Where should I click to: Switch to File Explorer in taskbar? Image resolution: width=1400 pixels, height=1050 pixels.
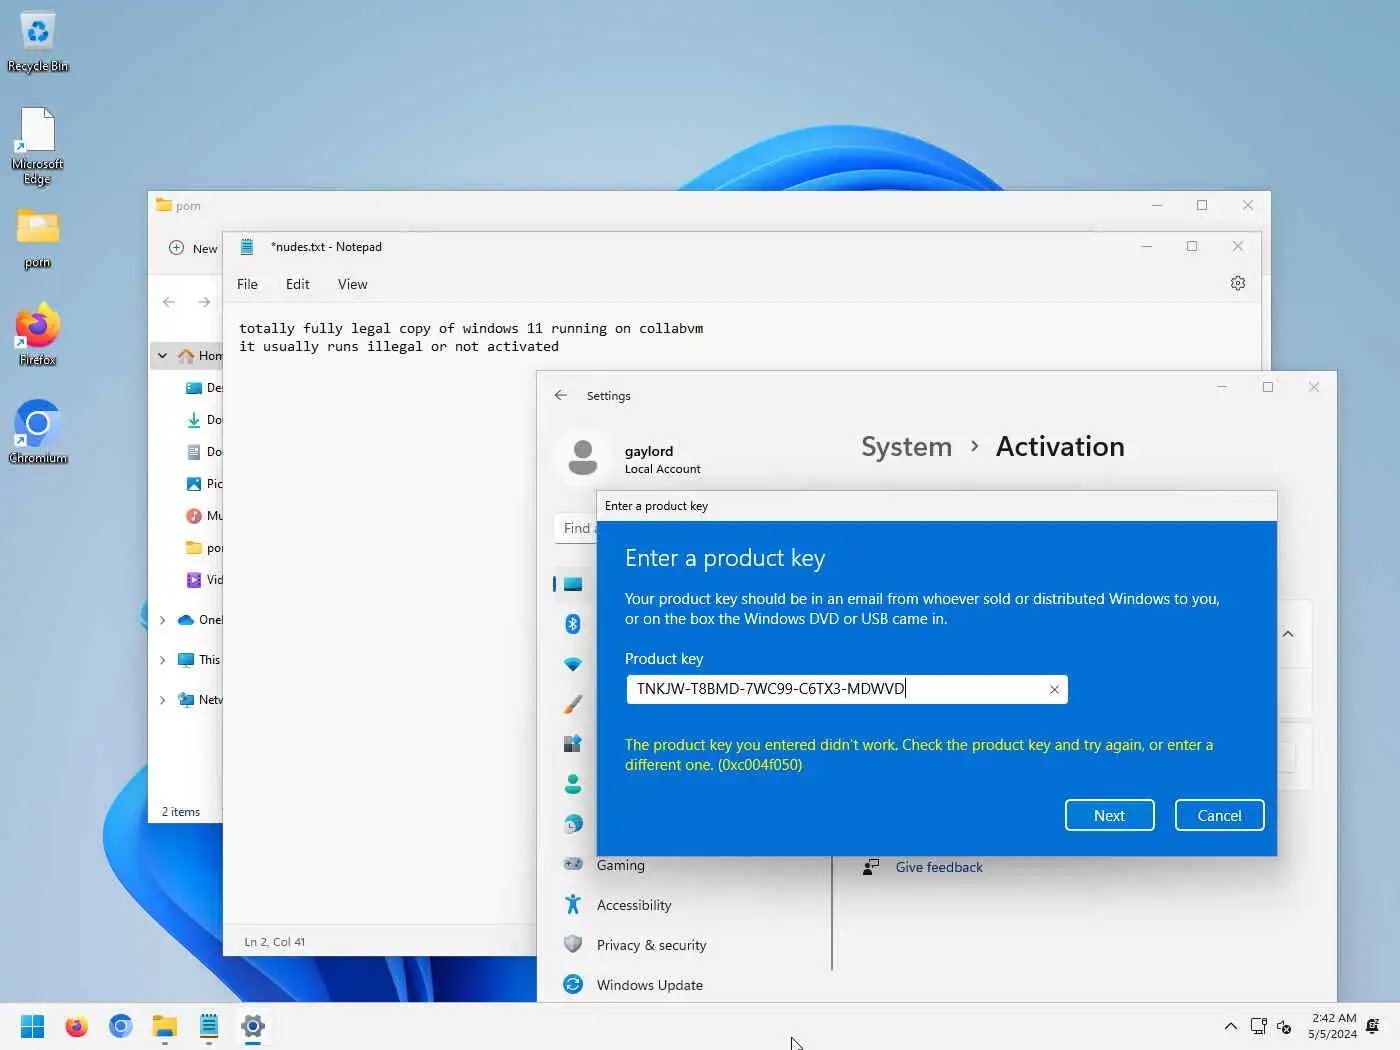pos(165,1026)
